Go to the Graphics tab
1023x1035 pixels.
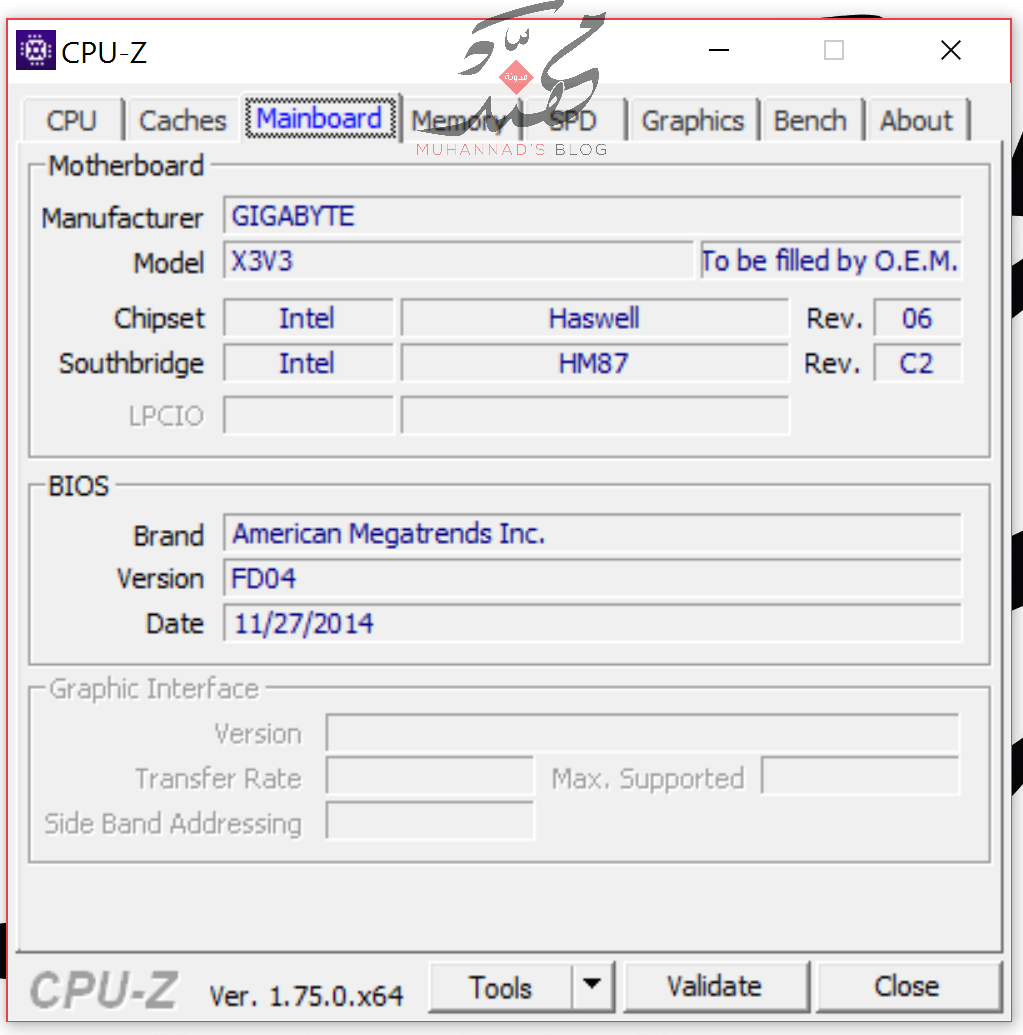[x=693, y=121]
